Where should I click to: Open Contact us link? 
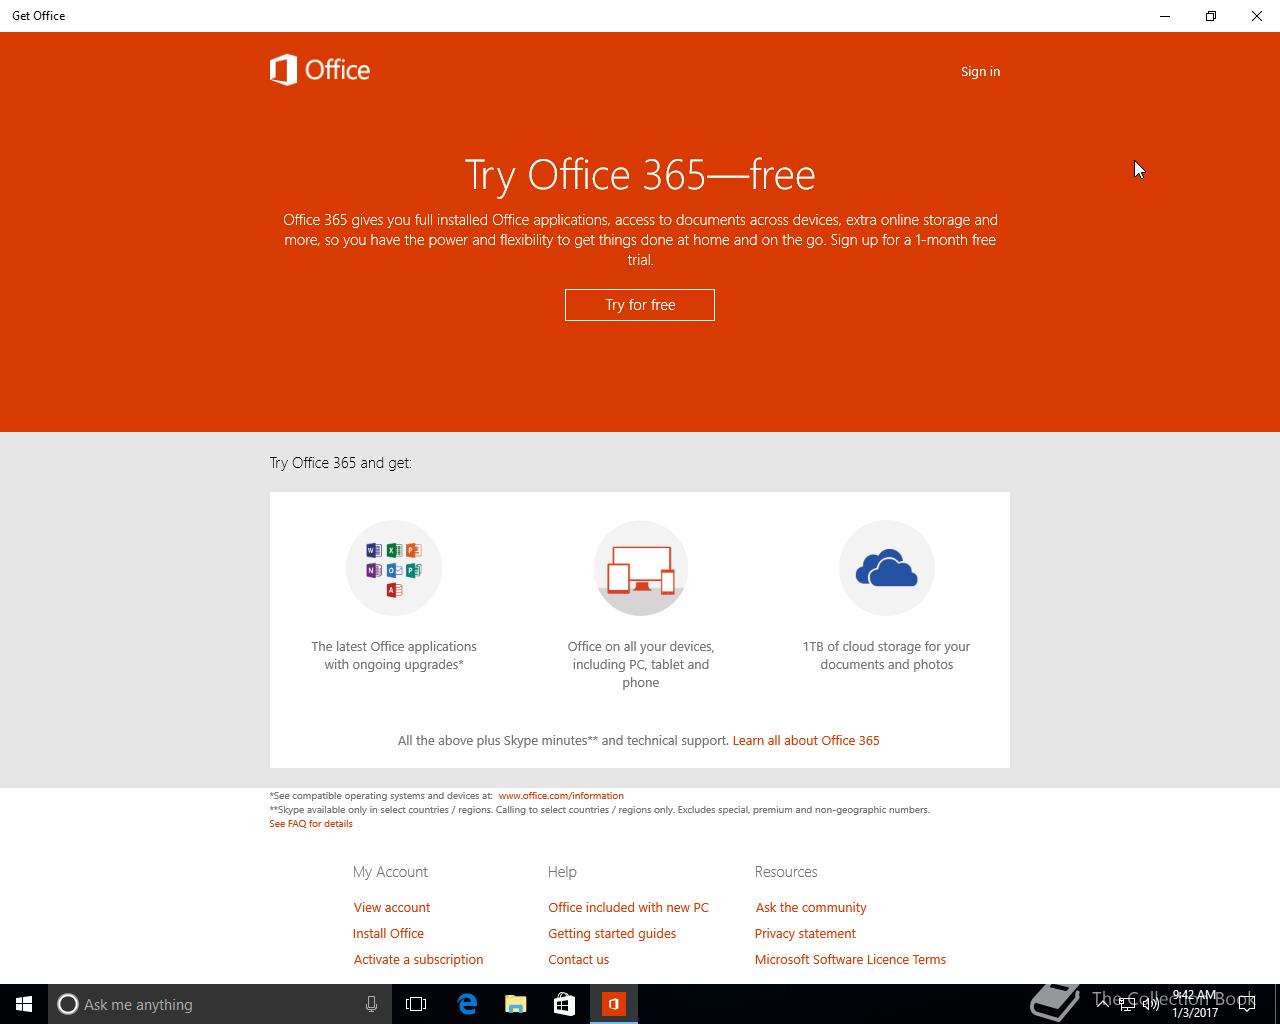578,960
